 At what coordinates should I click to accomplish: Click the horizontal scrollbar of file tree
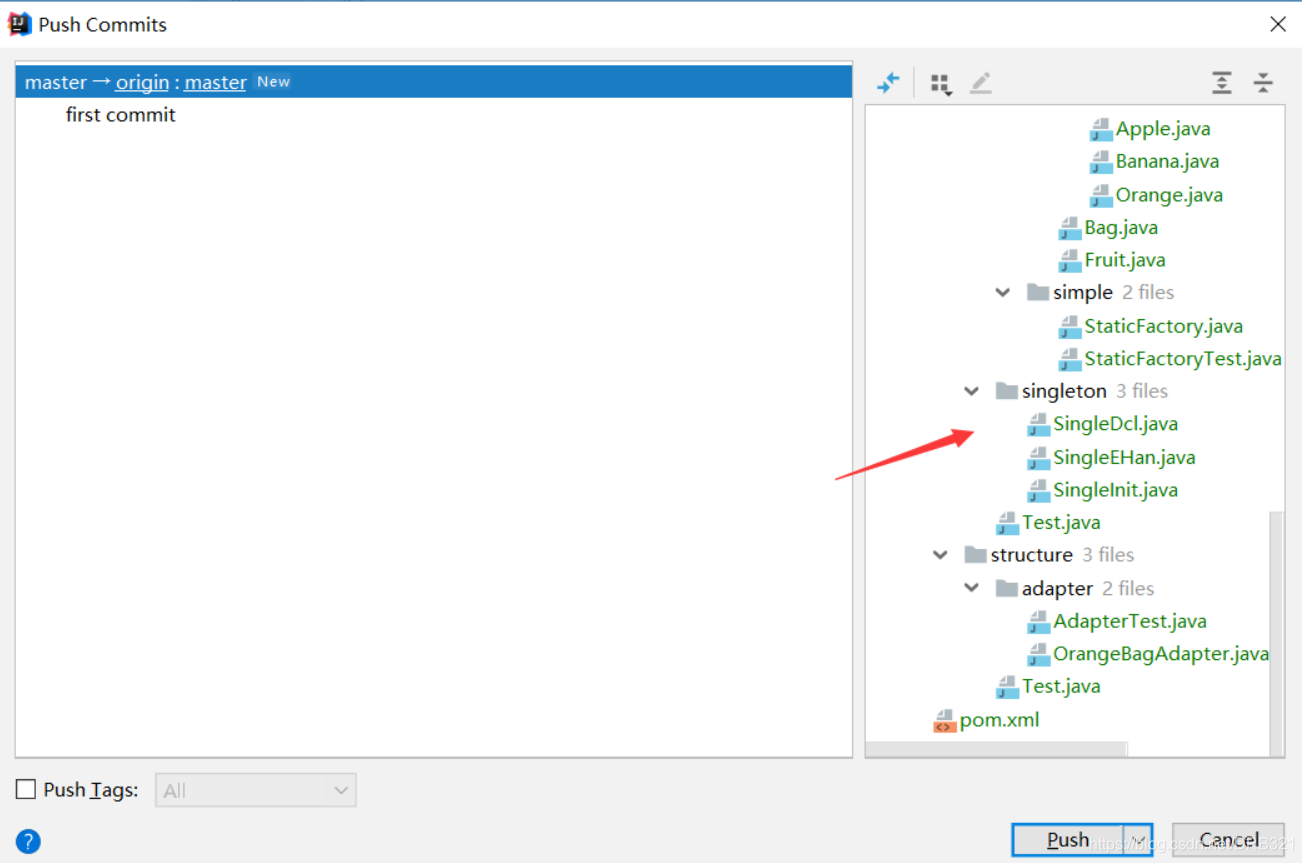[996, 749]
